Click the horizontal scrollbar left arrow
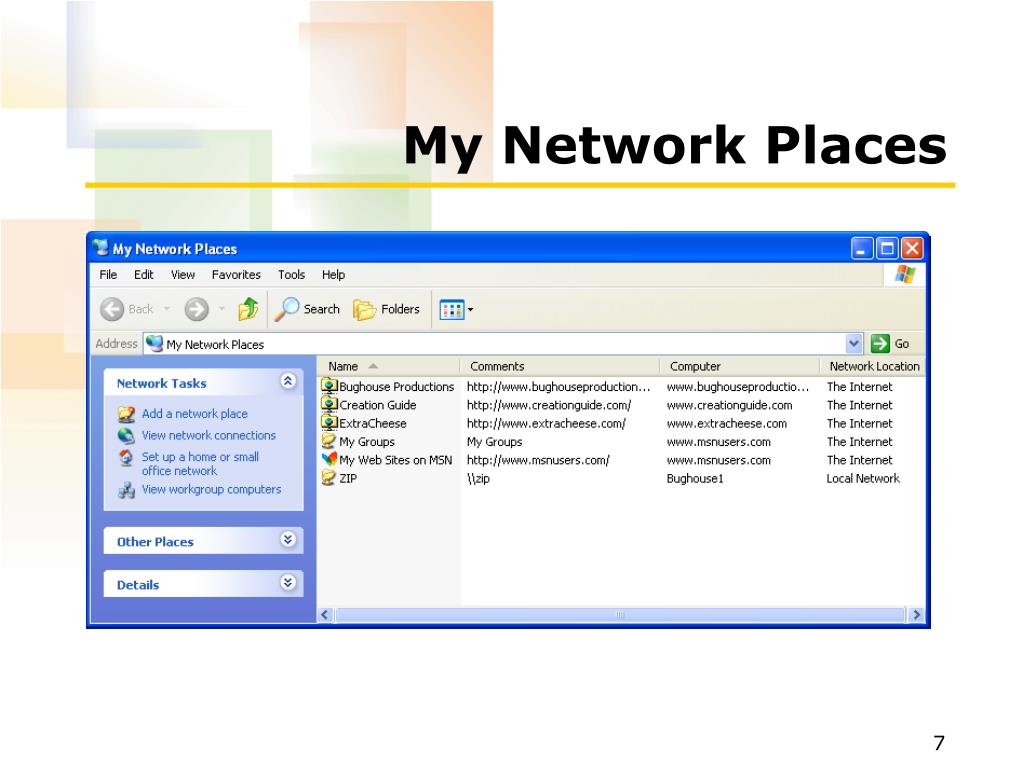 [x=325, y=615]
